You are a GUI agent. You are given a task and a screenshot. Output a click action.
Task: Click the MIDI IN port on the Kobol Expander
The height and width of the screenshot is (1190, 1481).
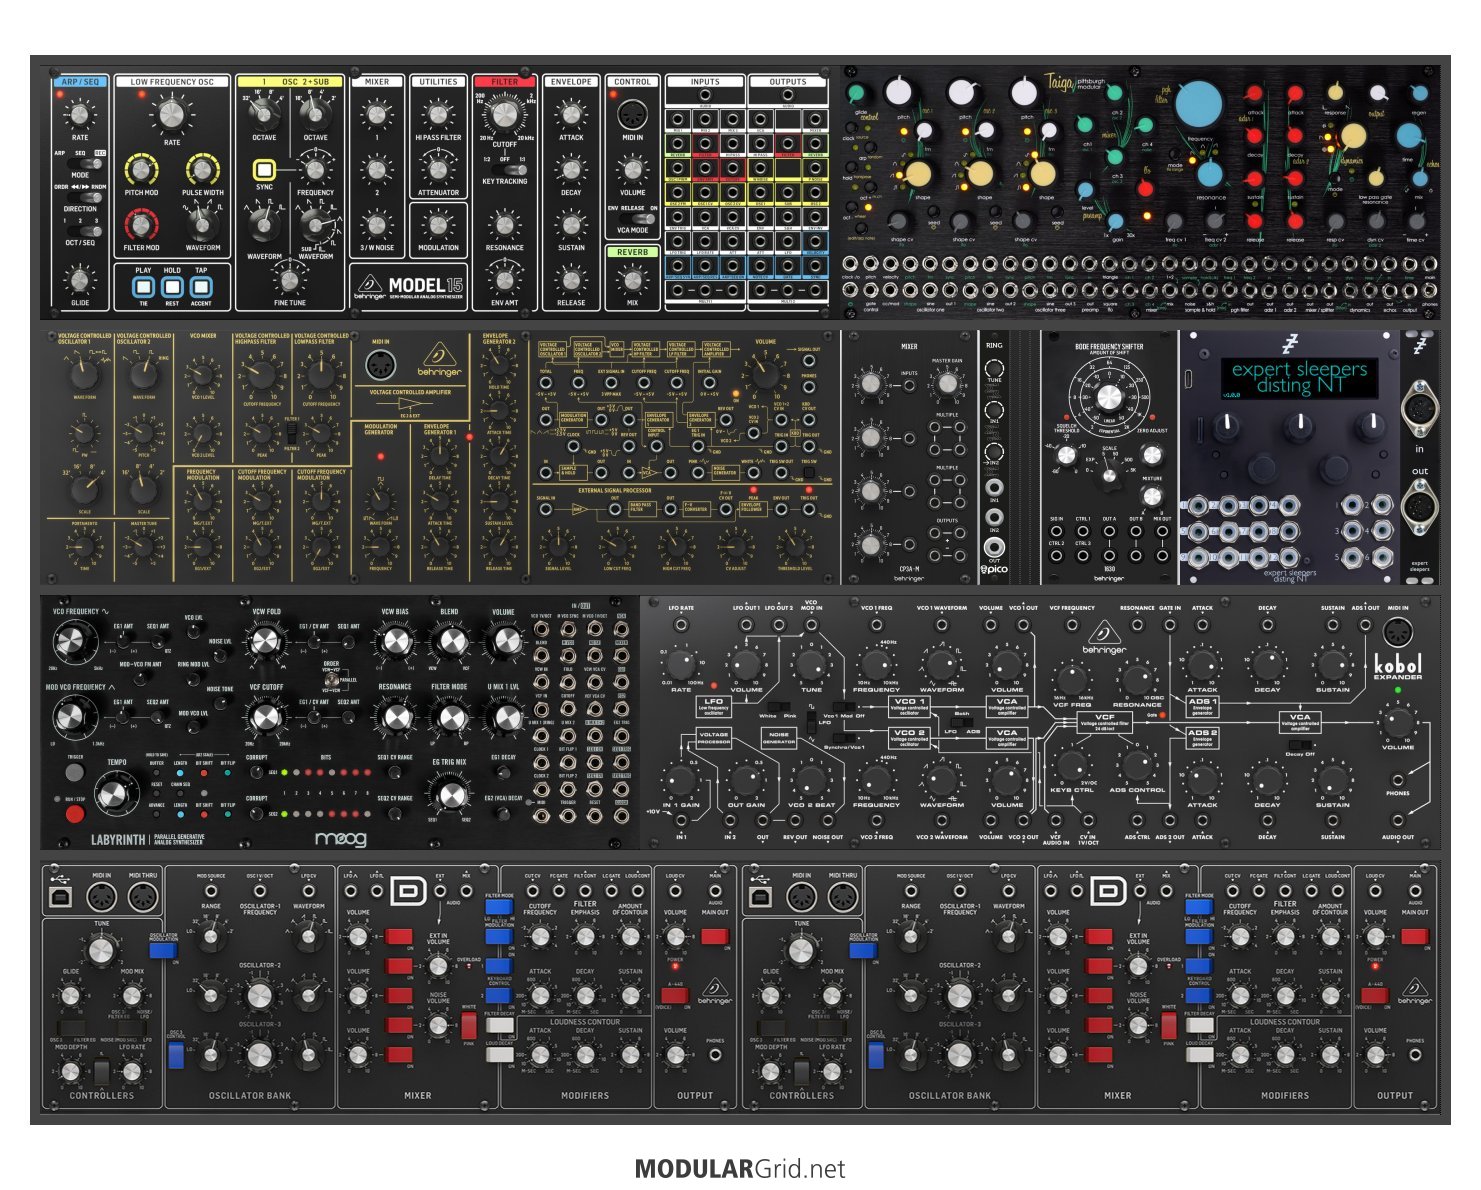coord(1398,632)
